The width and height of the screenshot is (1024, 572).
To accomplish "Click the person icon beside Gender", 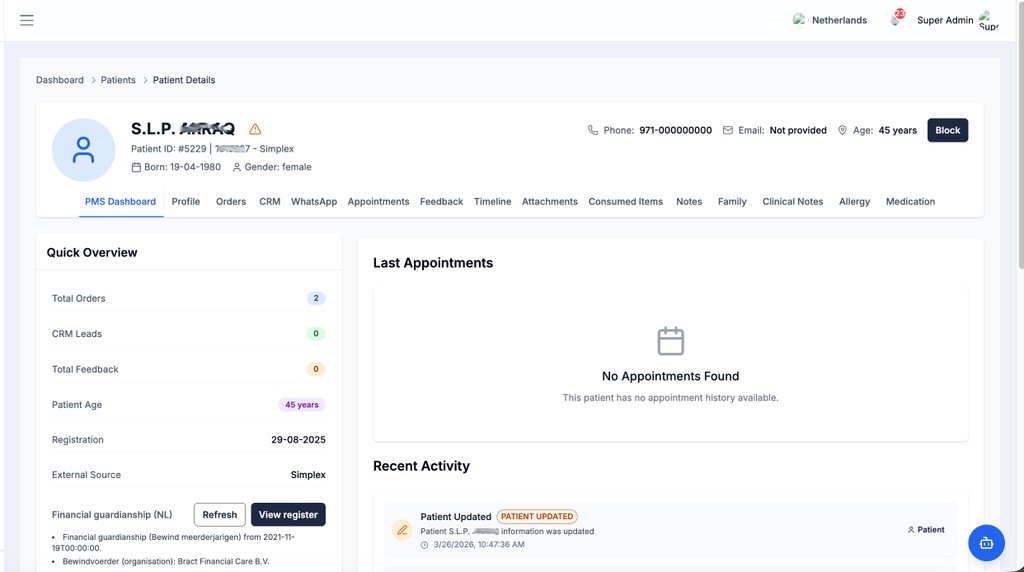I will coord(236,167).
